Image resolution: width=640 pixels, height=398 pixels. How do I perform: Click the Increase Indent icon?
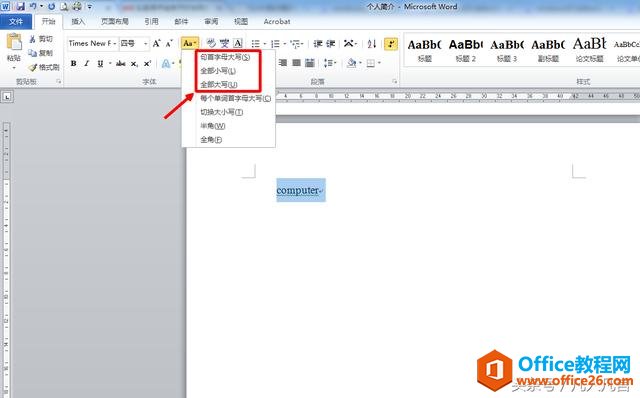(331, 43)
